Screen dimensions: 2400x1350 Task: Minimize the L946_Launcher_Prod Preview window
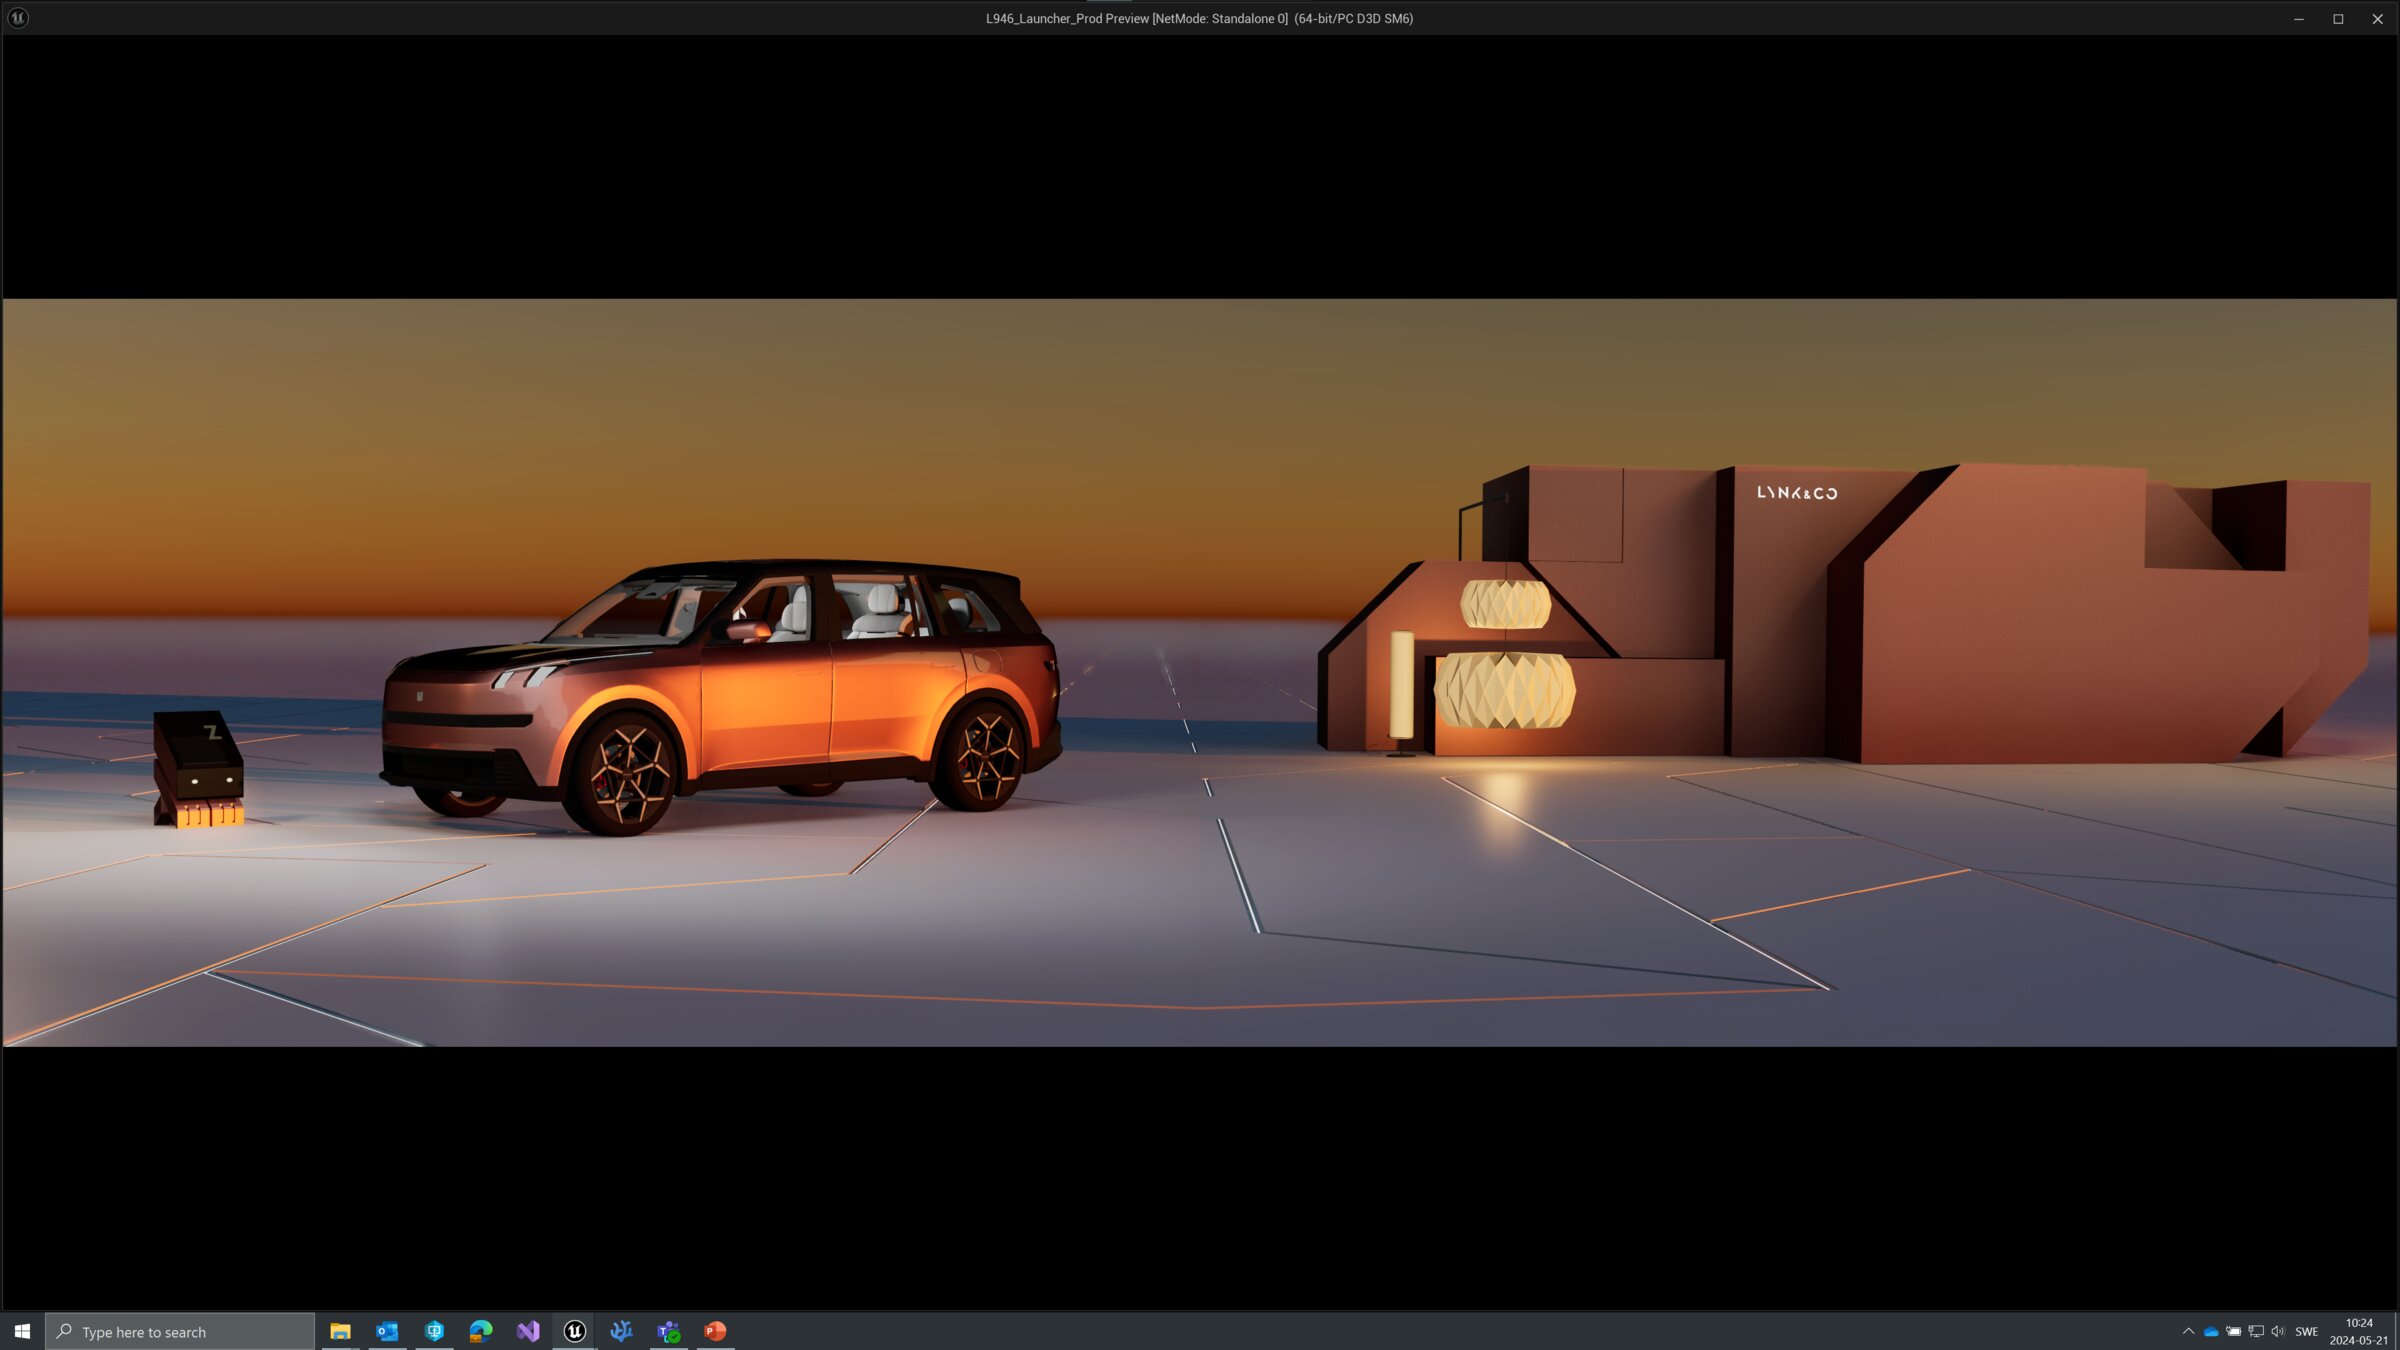tap(2299, 18)
